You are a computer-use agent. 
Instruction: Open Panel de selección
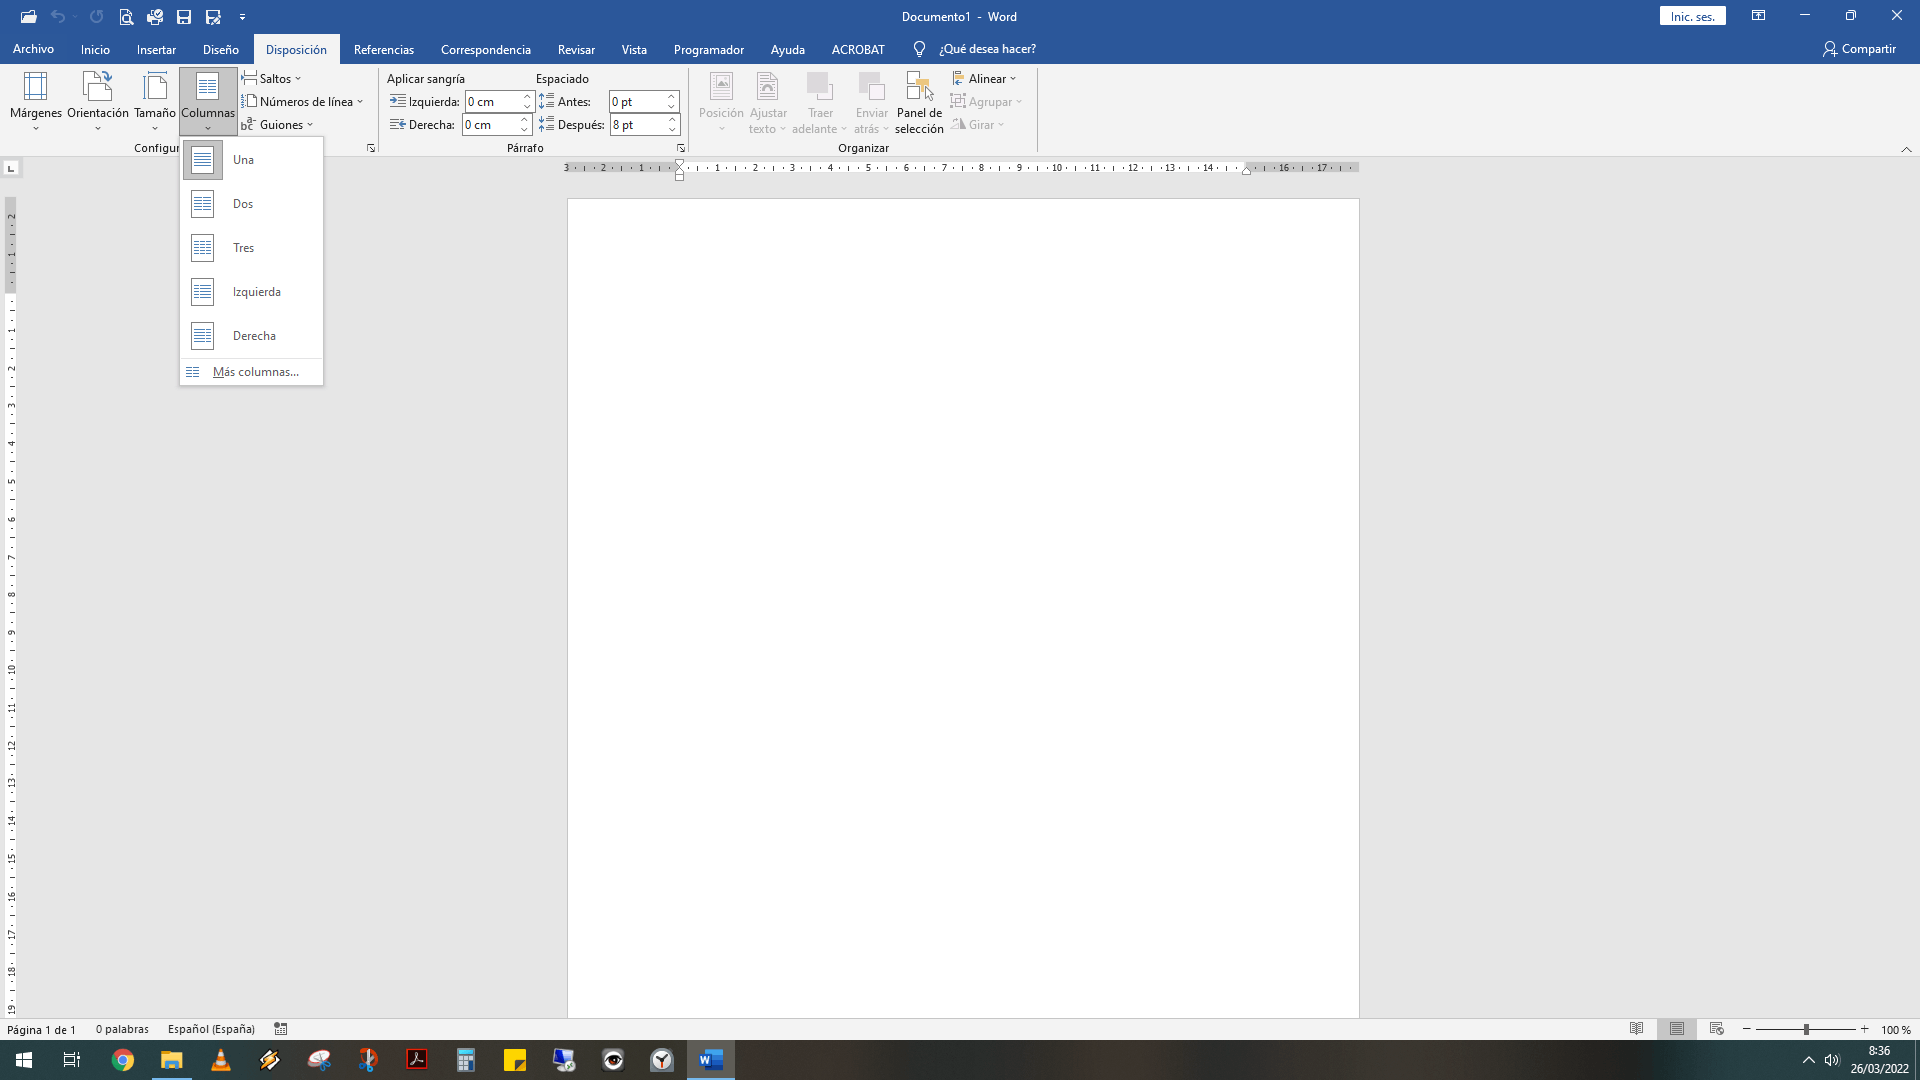pyautogui.click(x=918, y=100)
